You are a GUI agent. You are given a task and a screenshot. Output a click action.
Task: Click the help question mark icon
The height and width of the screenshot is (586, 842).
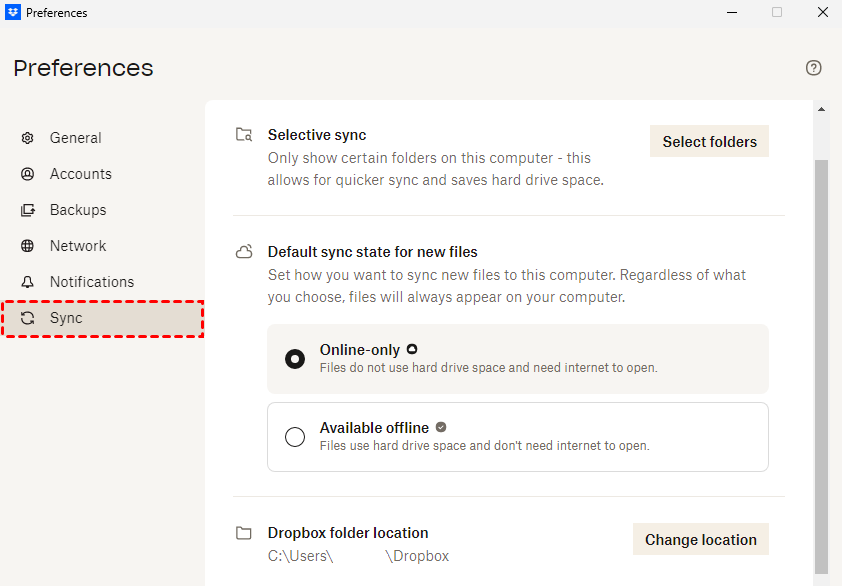coord(813,68)
